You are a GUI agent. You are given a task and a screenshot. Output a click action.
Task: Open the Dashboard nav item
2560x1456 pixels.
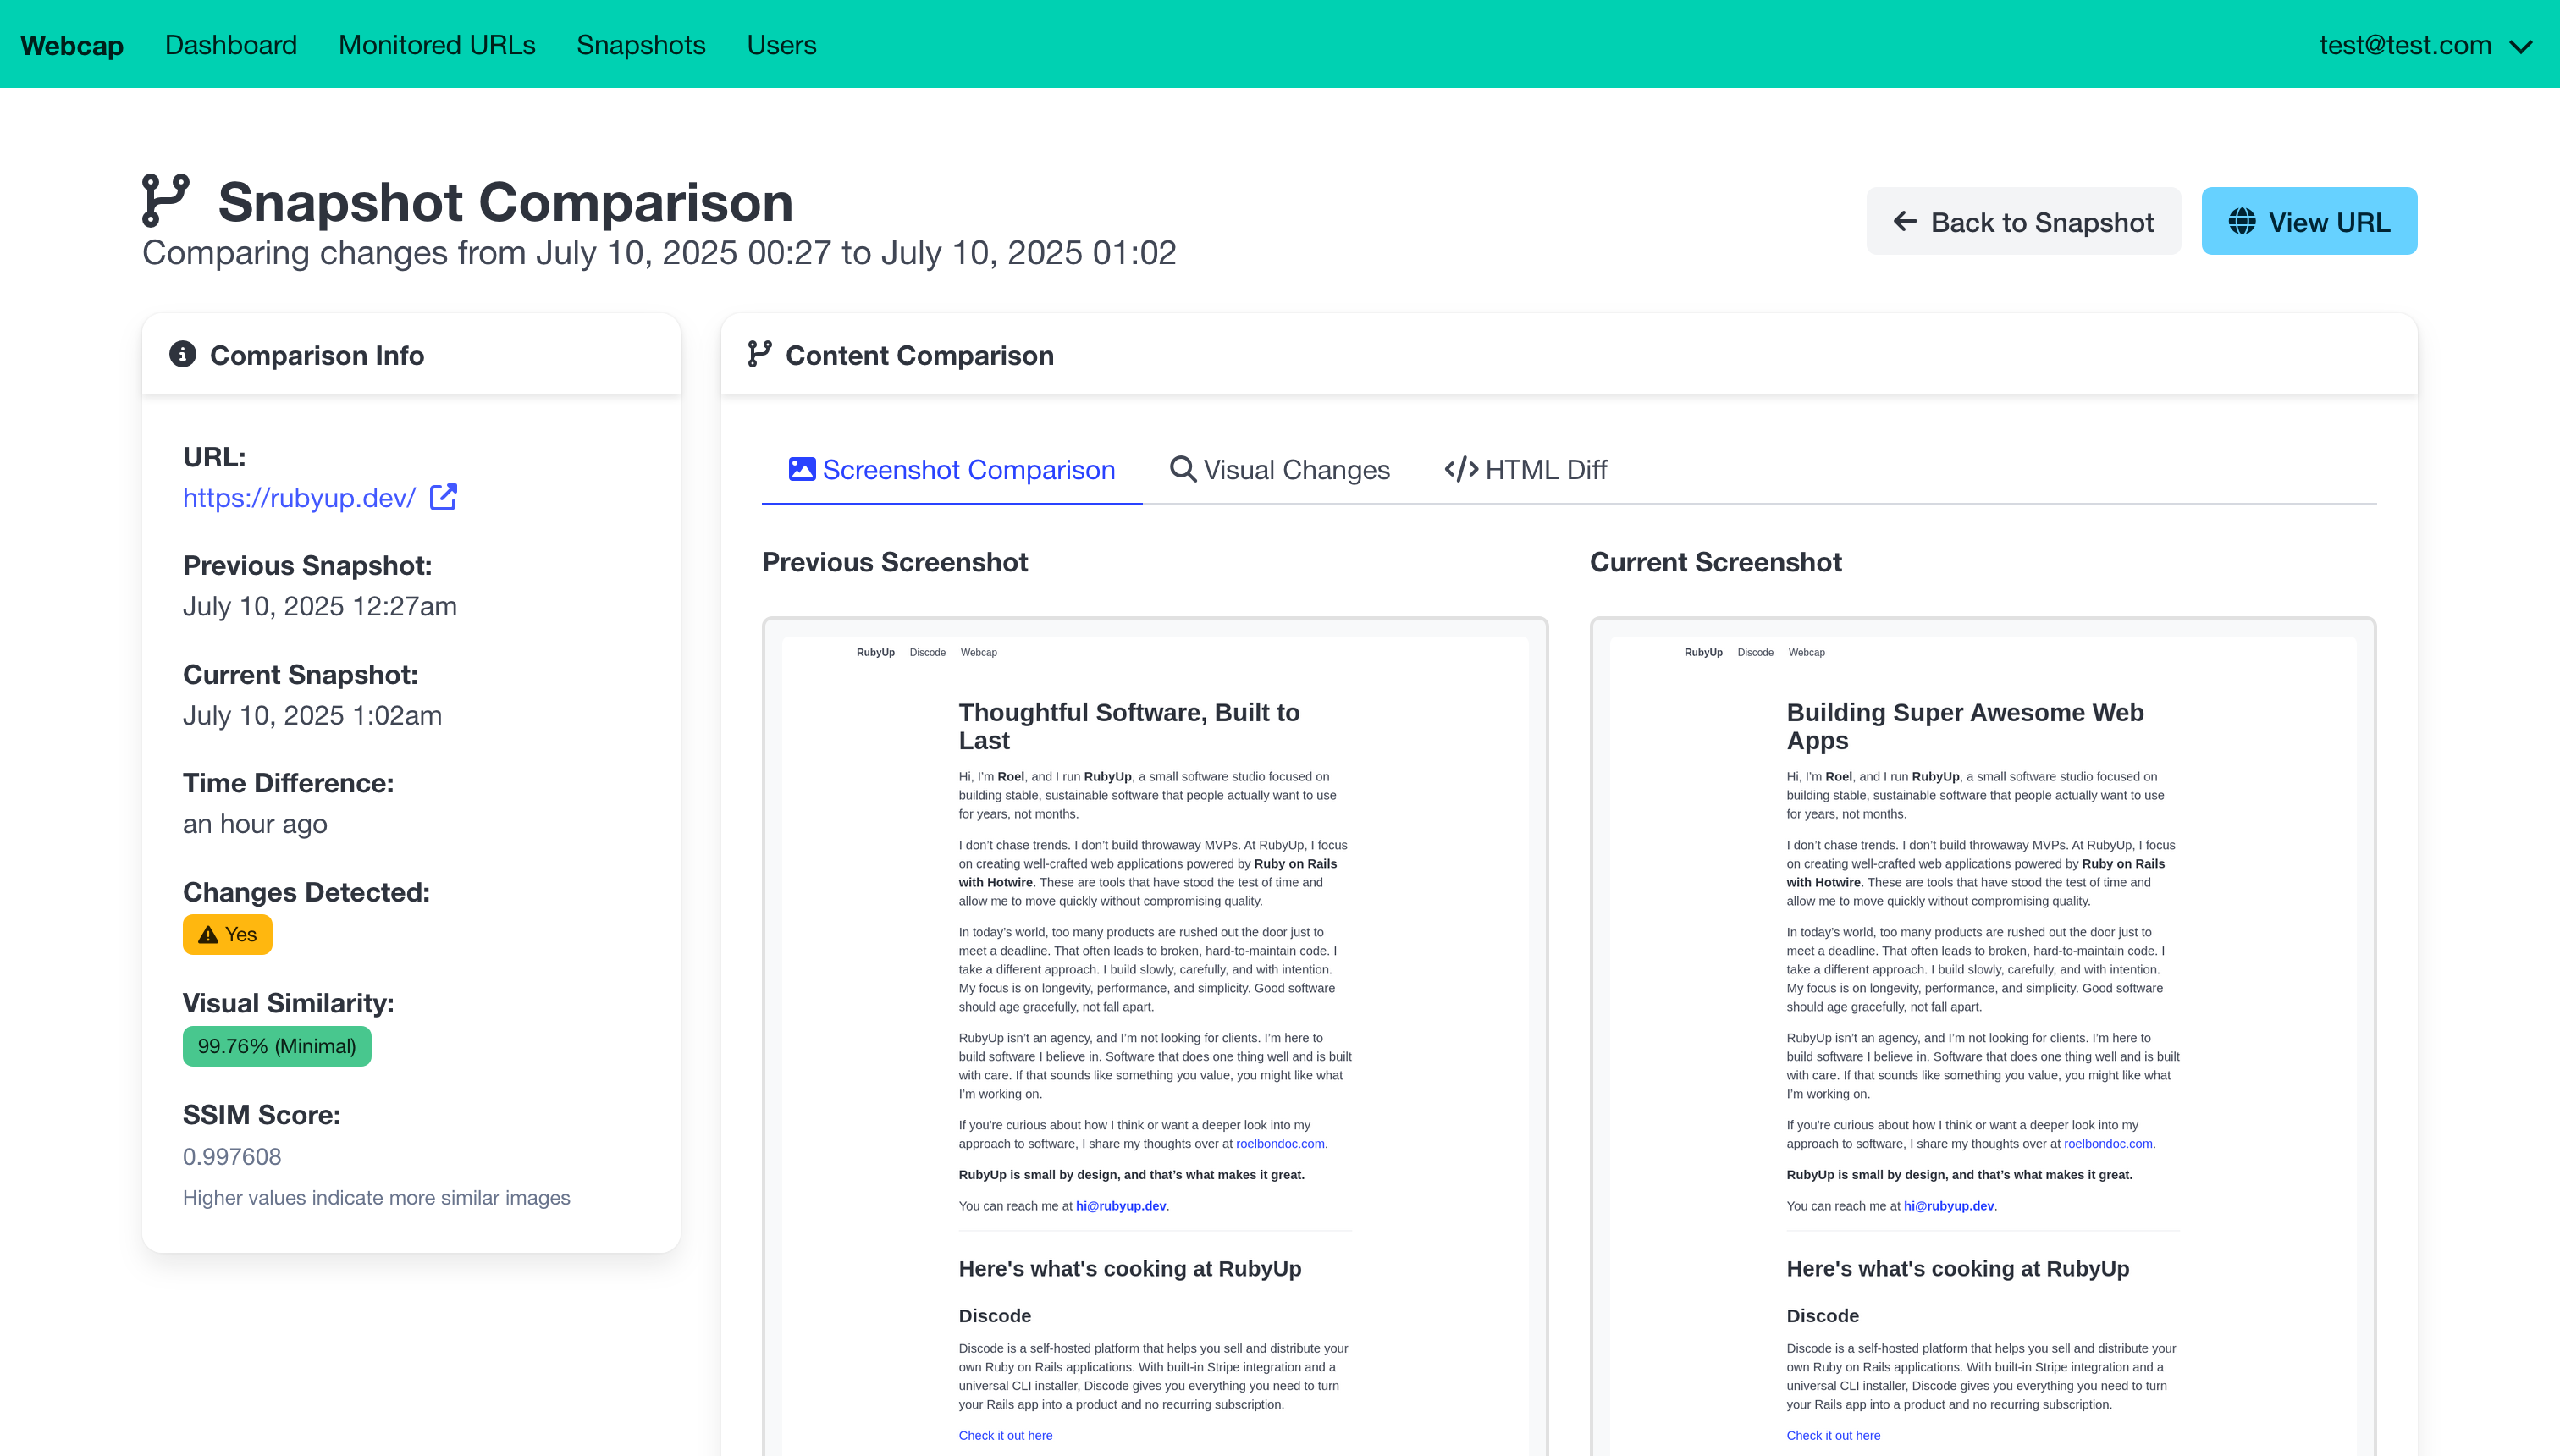tap(231, 45)
